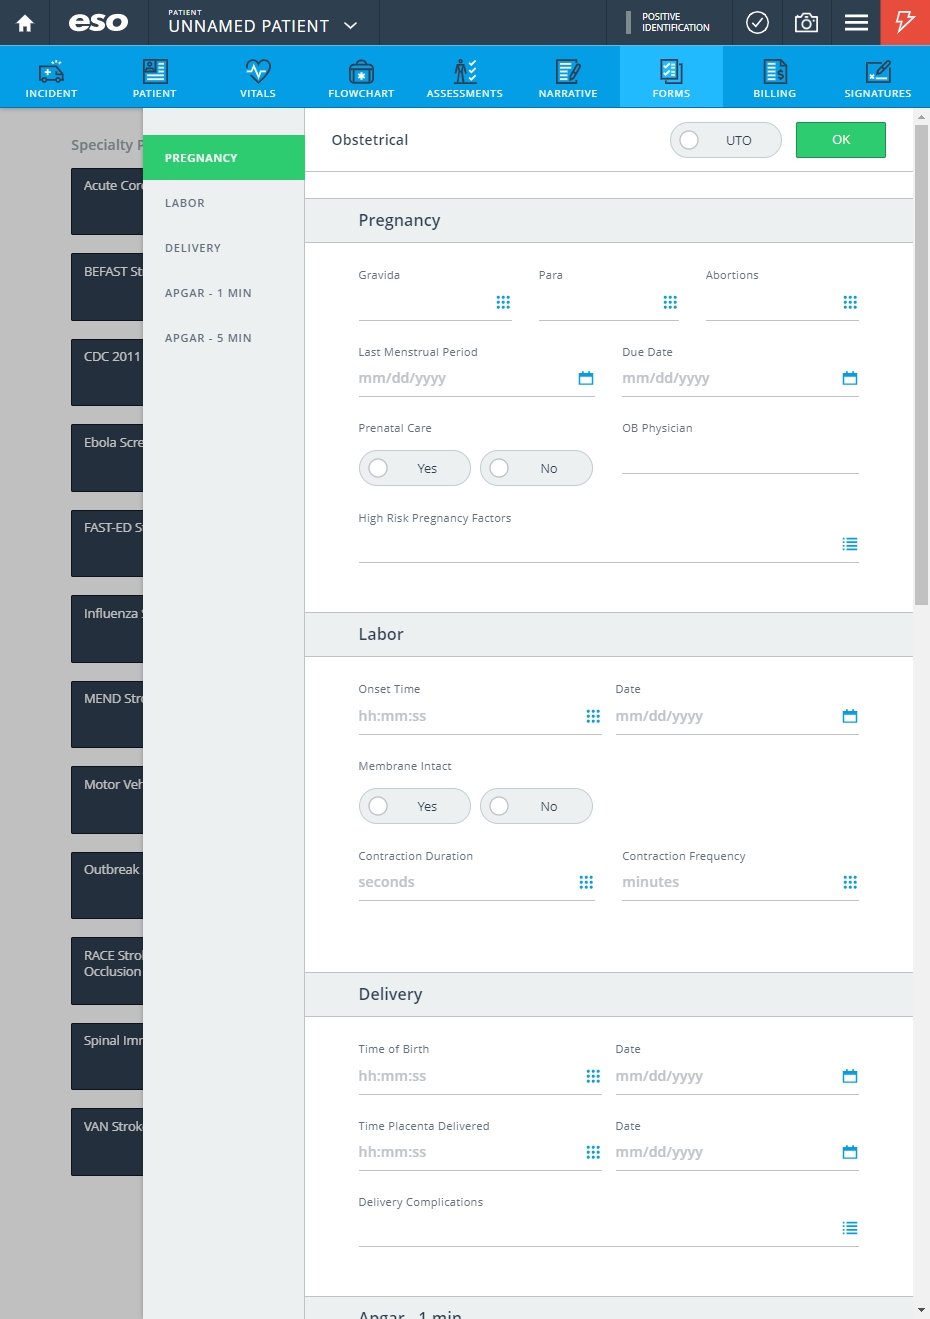Open Time of Birth Date calendar icon

(x=850, y=1076)
